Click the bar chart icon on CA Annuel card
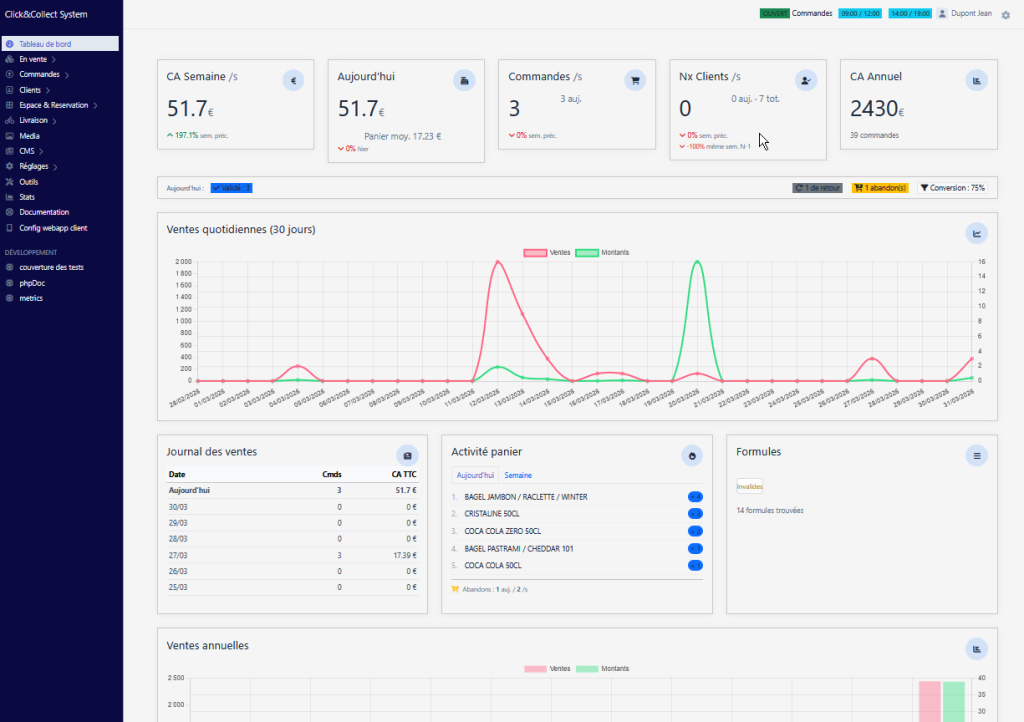Screen dimensions: 1024x722 (976, 81)
